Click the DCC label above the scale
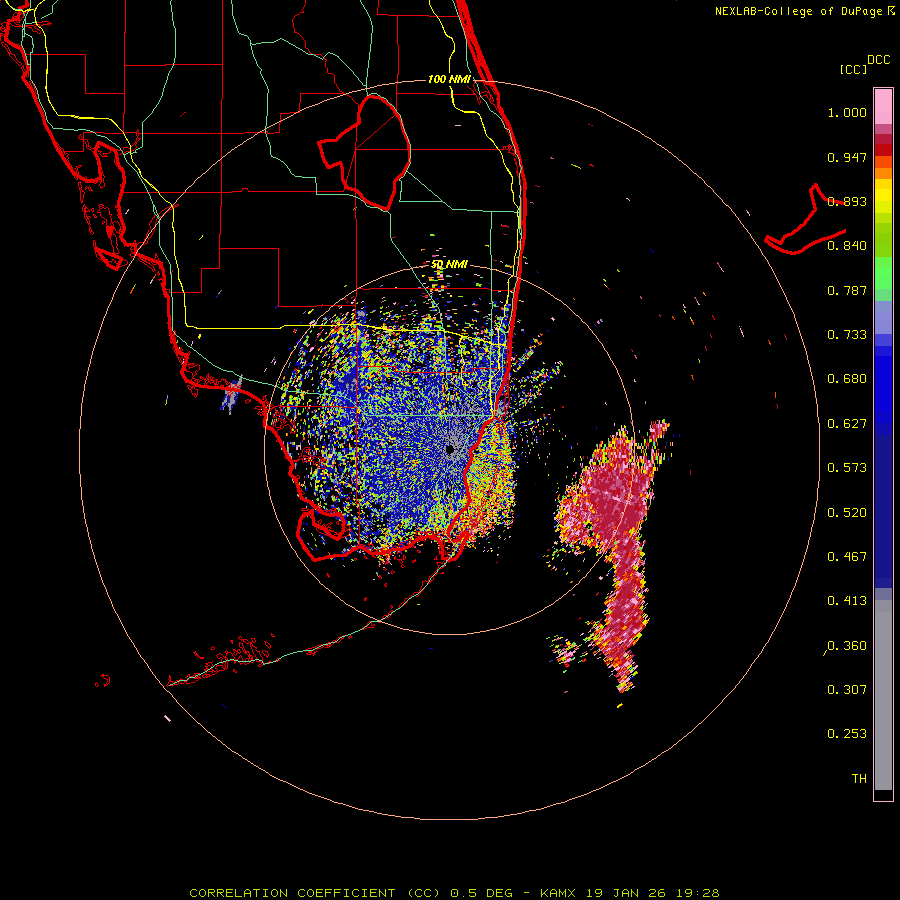The image size is (900, 900). tap(878, 60)
